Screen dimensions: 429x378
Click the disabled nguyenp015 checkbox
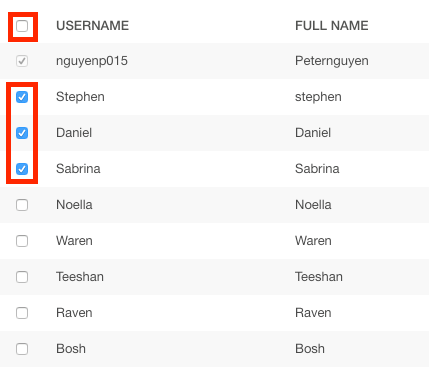point(22,61)
